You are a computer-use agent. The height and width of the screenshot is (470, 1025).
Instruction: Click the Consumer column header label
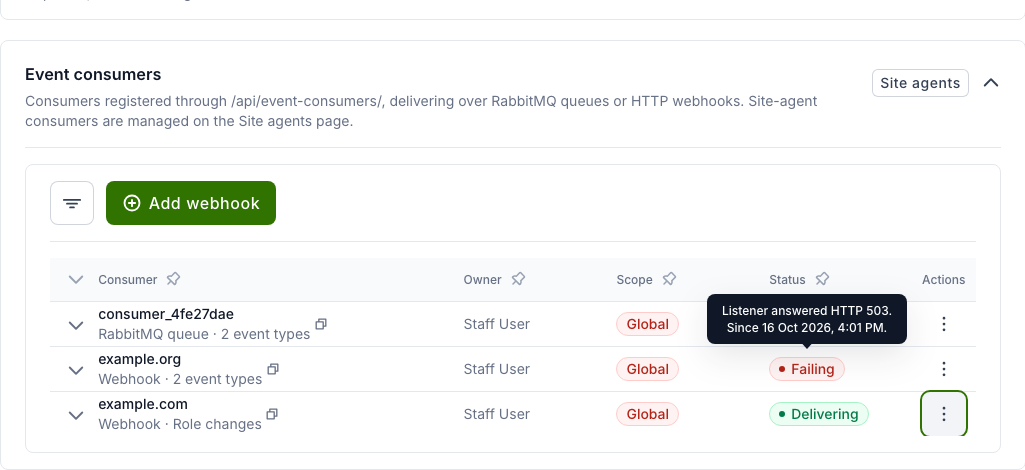click(127, 280)
